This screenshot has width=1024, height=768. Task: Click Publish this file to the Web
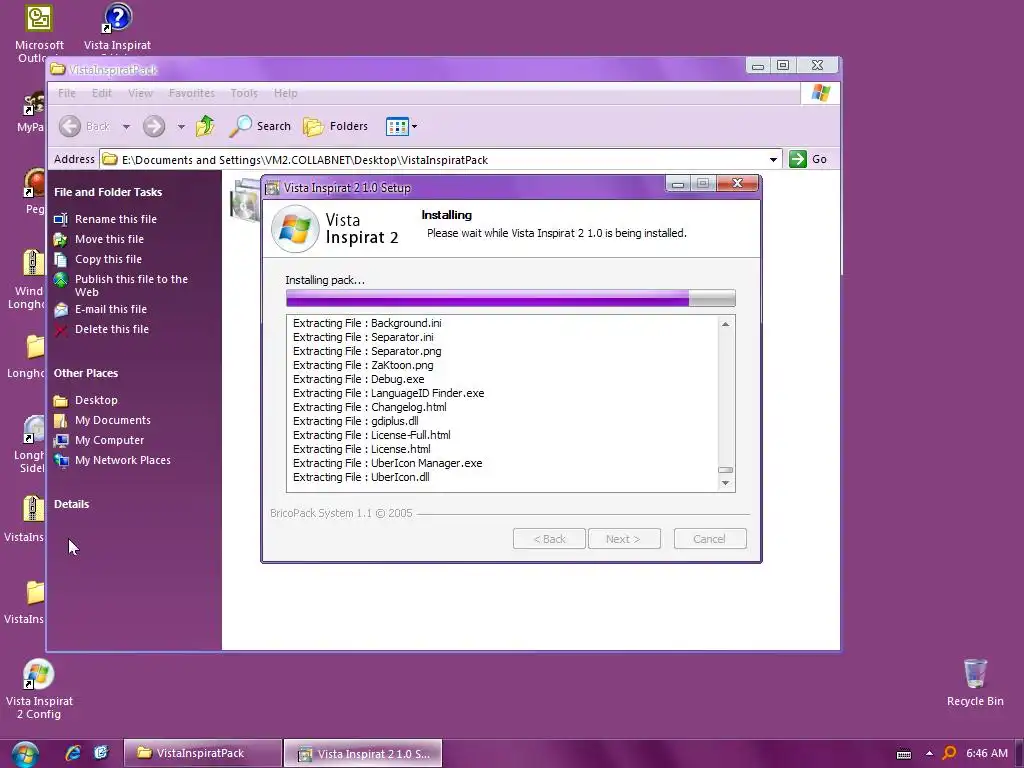click(131, 285)
